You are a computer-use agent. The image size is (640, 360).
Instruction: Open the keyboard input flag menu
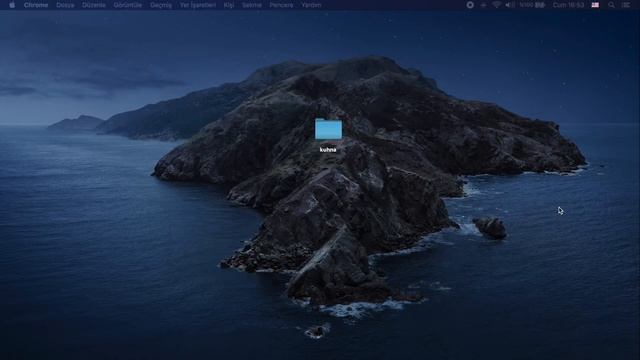tap(596, 5)
